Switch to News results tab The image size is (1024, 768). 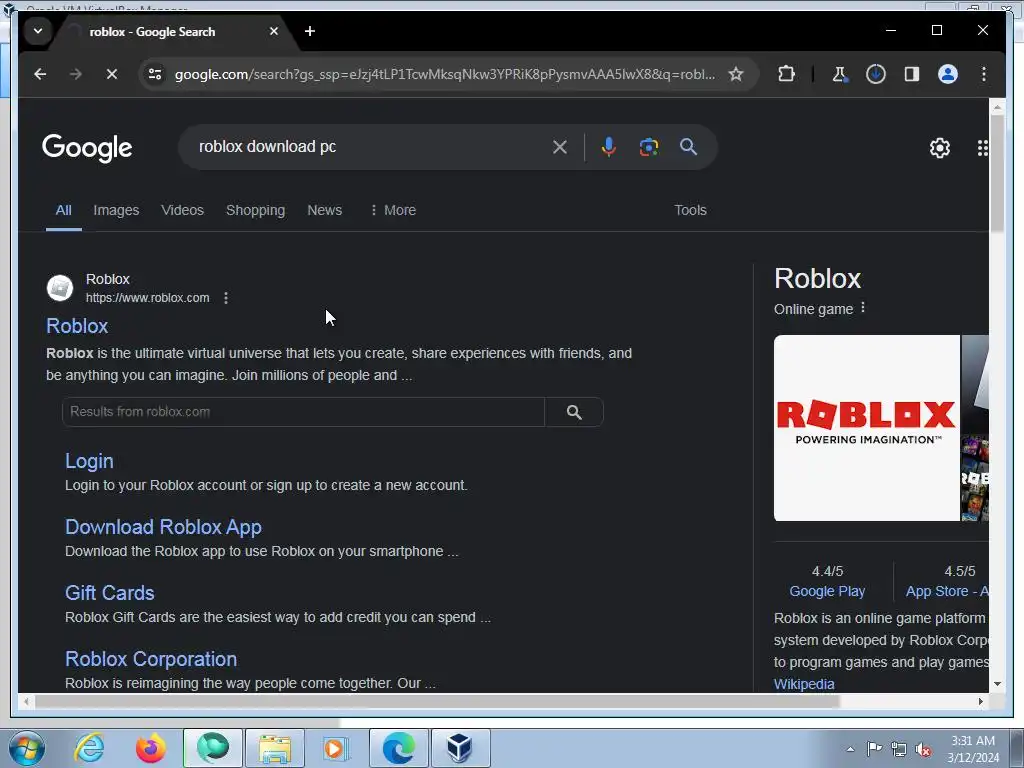pyautogui.click(x=325, y=210)
